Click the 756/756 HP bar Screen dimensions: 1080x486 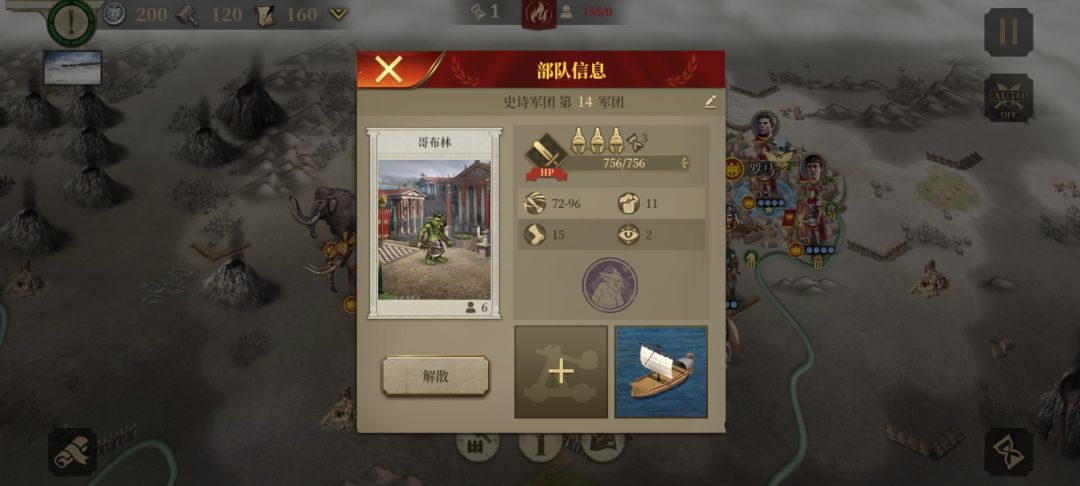(x=624, y=163)
